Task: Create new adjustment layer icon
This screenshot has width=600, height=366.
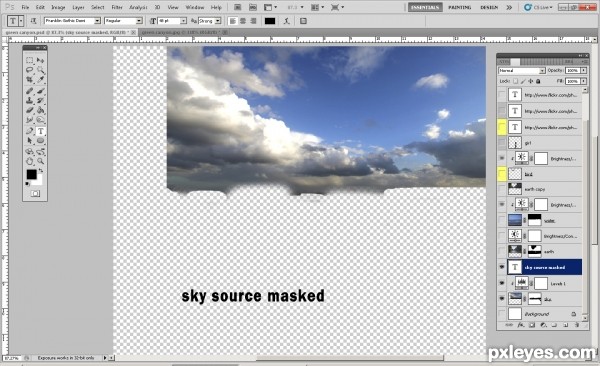Action: pyautogui.click(x=543, y=325)
